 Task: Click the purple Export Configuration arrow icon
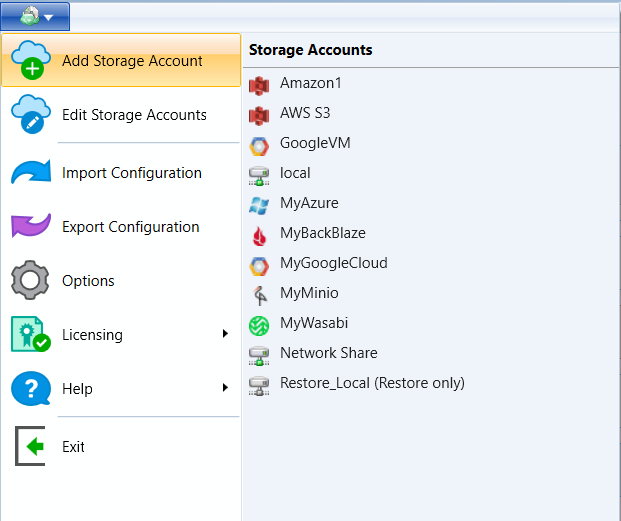coord(31,226)
